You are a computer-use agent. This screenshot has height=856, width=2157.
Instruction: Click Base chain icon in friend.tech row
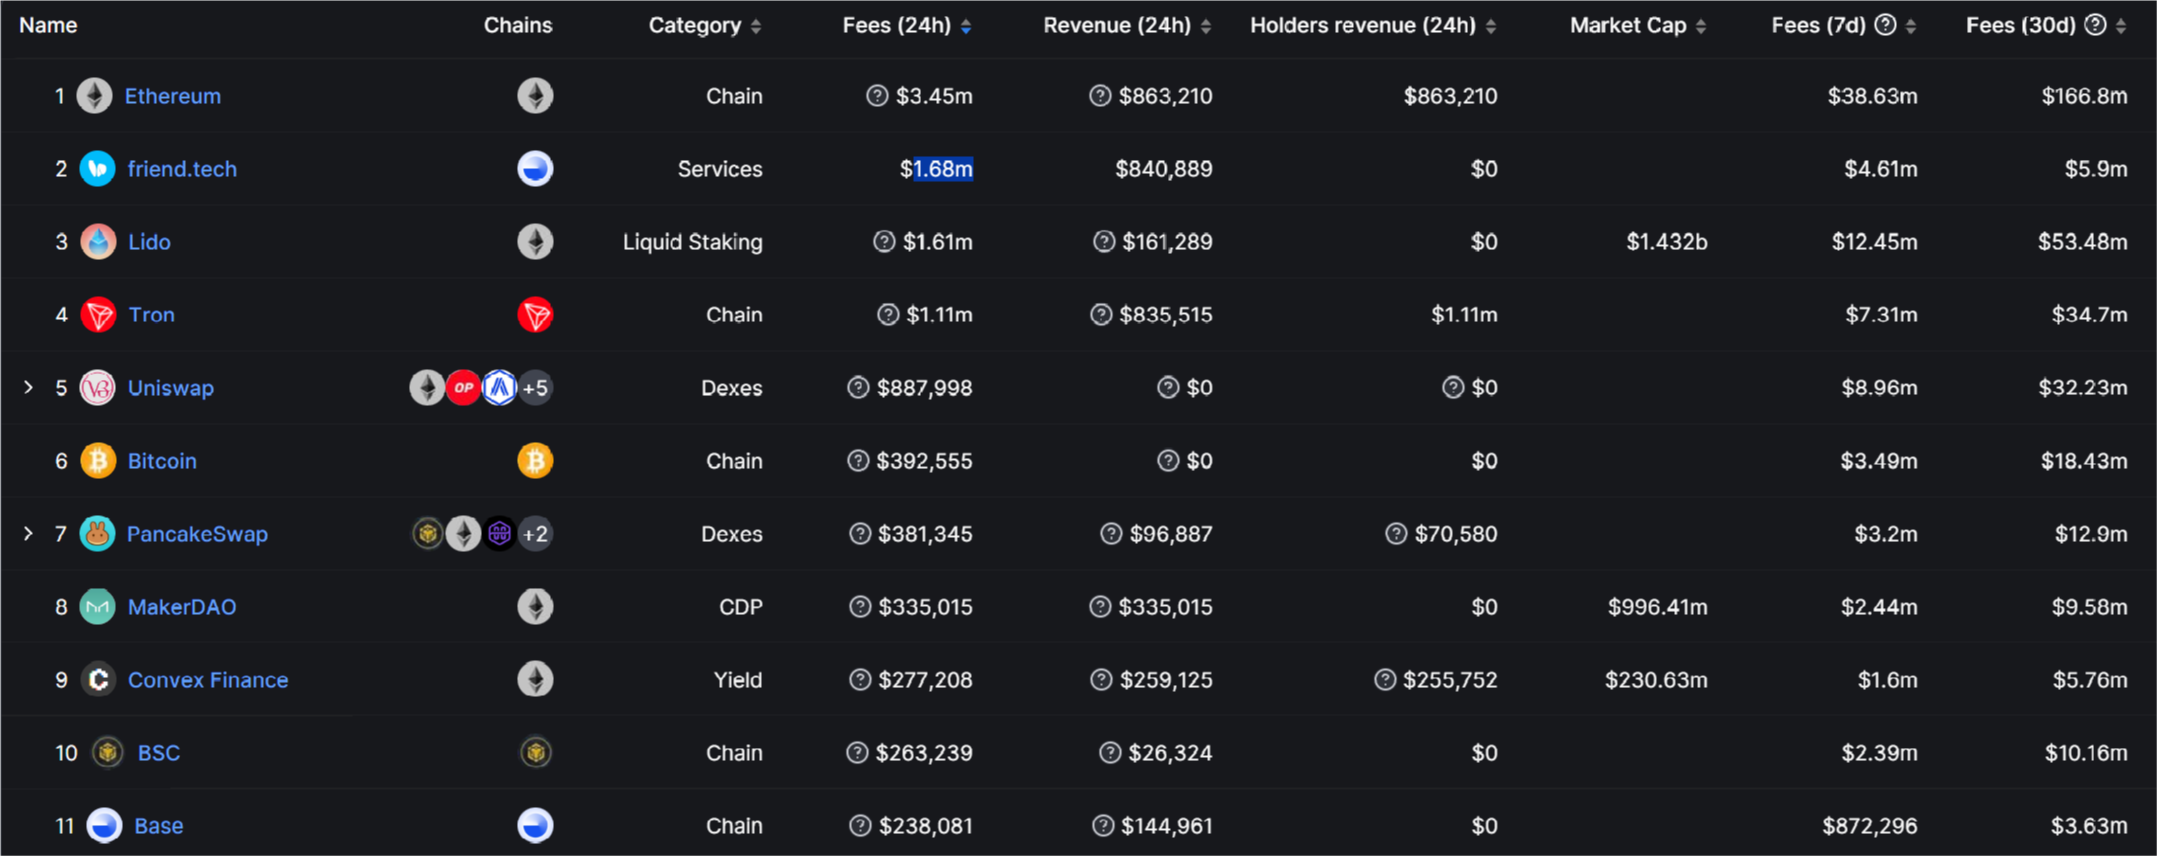(x=535, y=169)
